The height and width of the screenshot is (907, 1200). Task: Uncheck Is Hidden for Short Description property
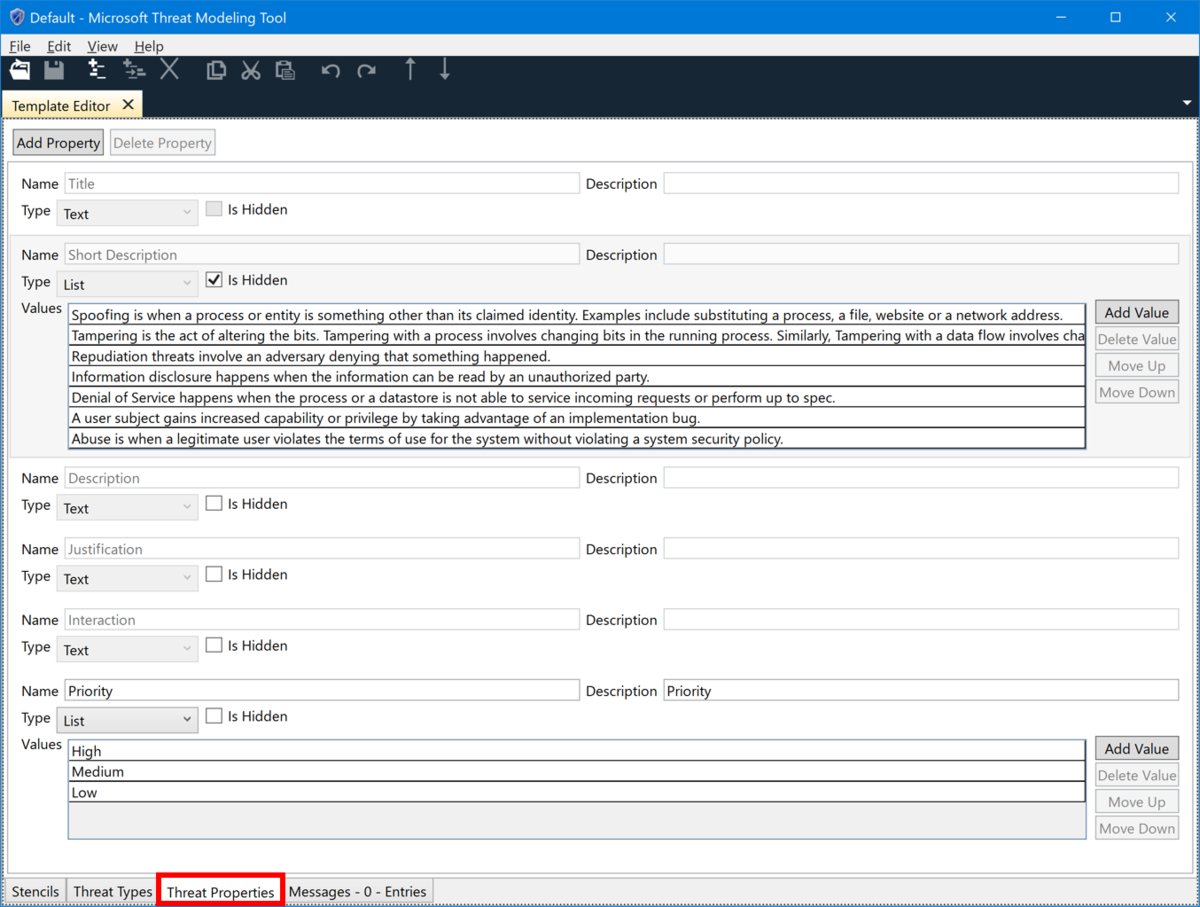pos(214,280)
